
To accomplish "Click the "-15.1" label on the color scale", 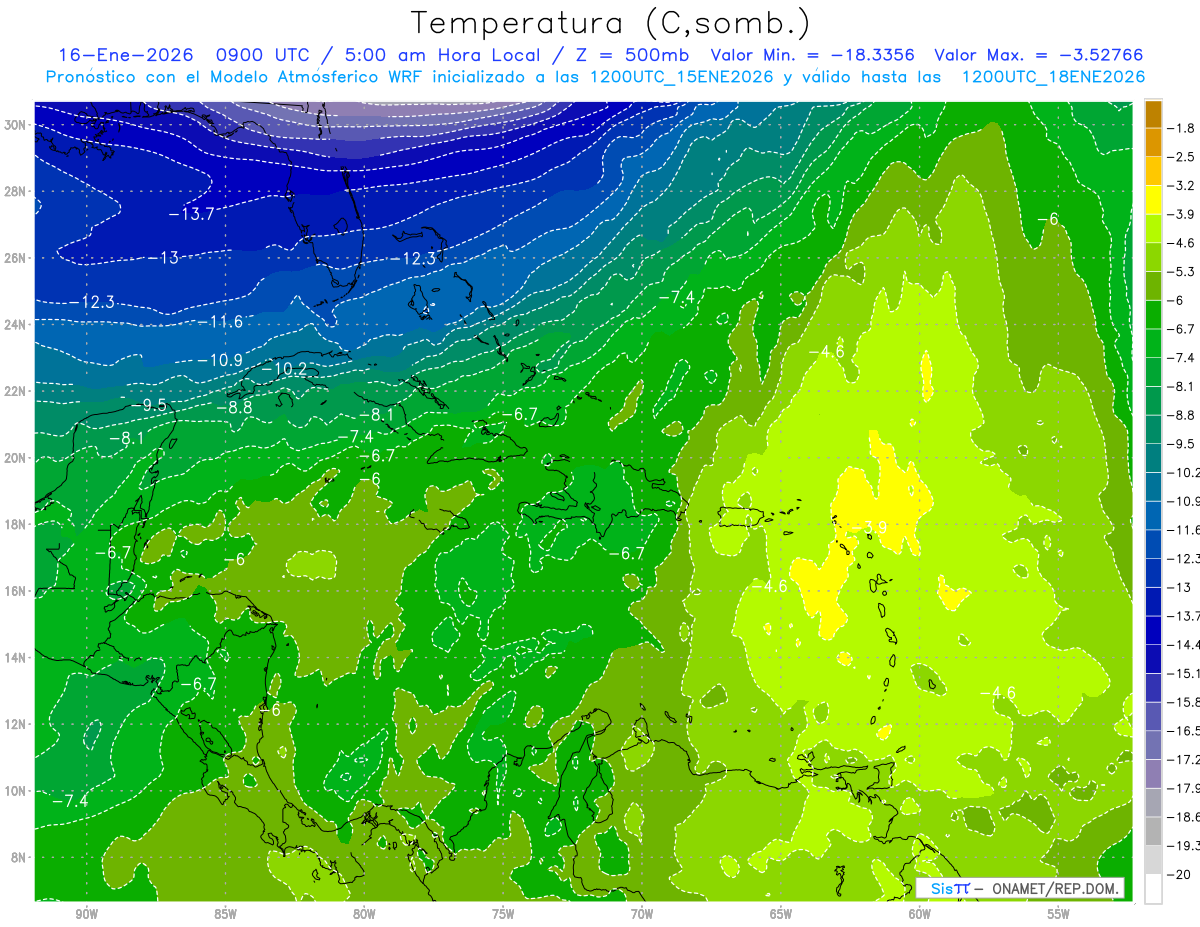I will [1185, 673].
